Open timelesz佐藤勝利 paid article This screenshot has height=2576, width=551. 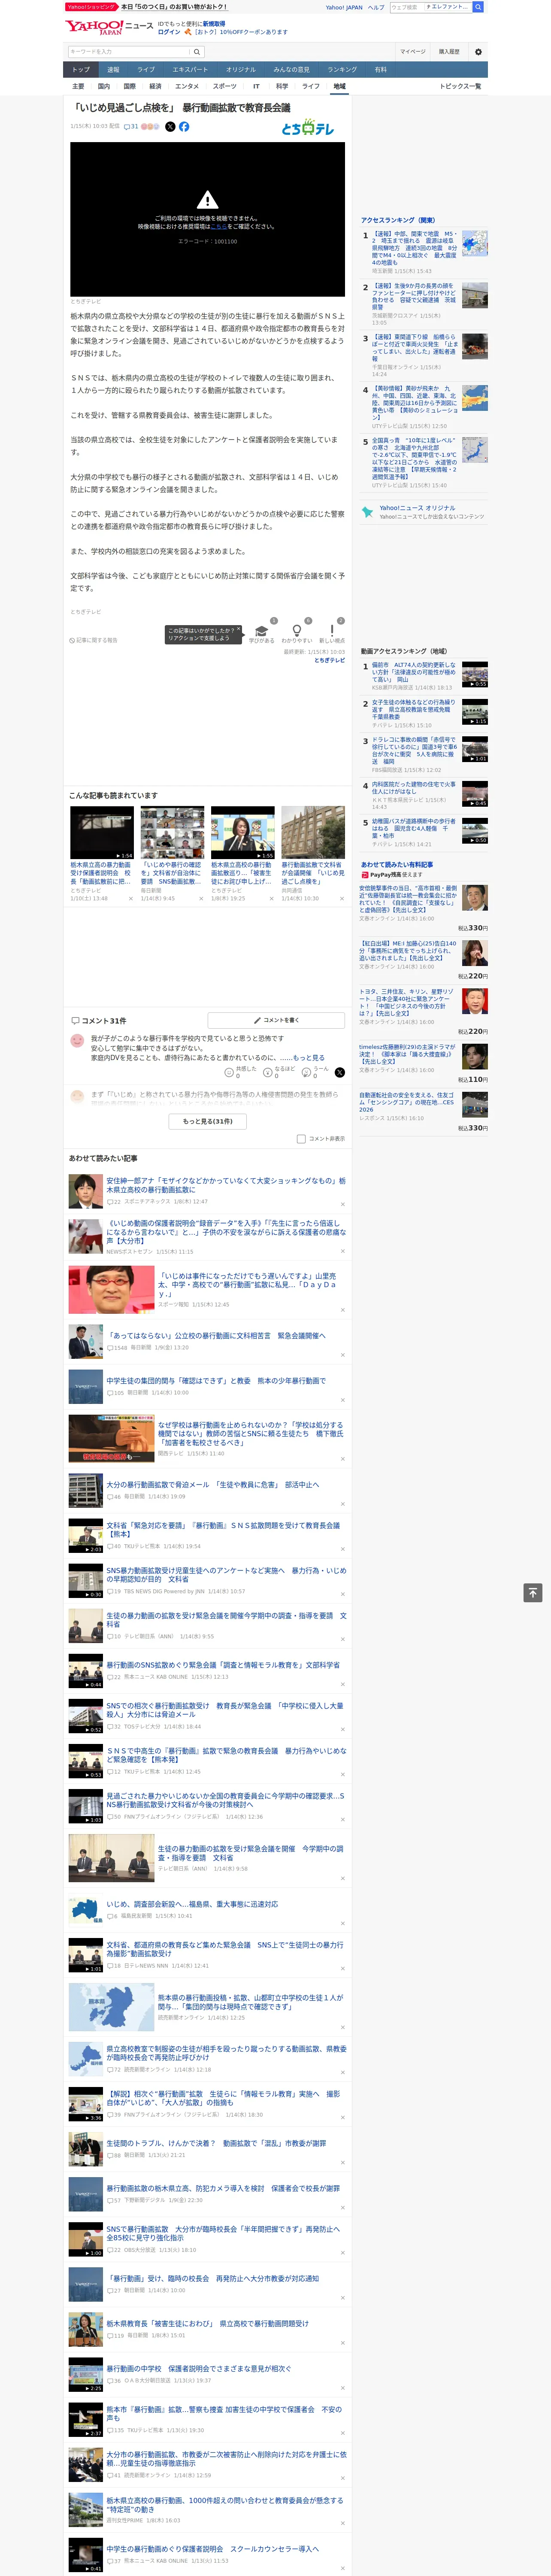(x=406, y=1054)
